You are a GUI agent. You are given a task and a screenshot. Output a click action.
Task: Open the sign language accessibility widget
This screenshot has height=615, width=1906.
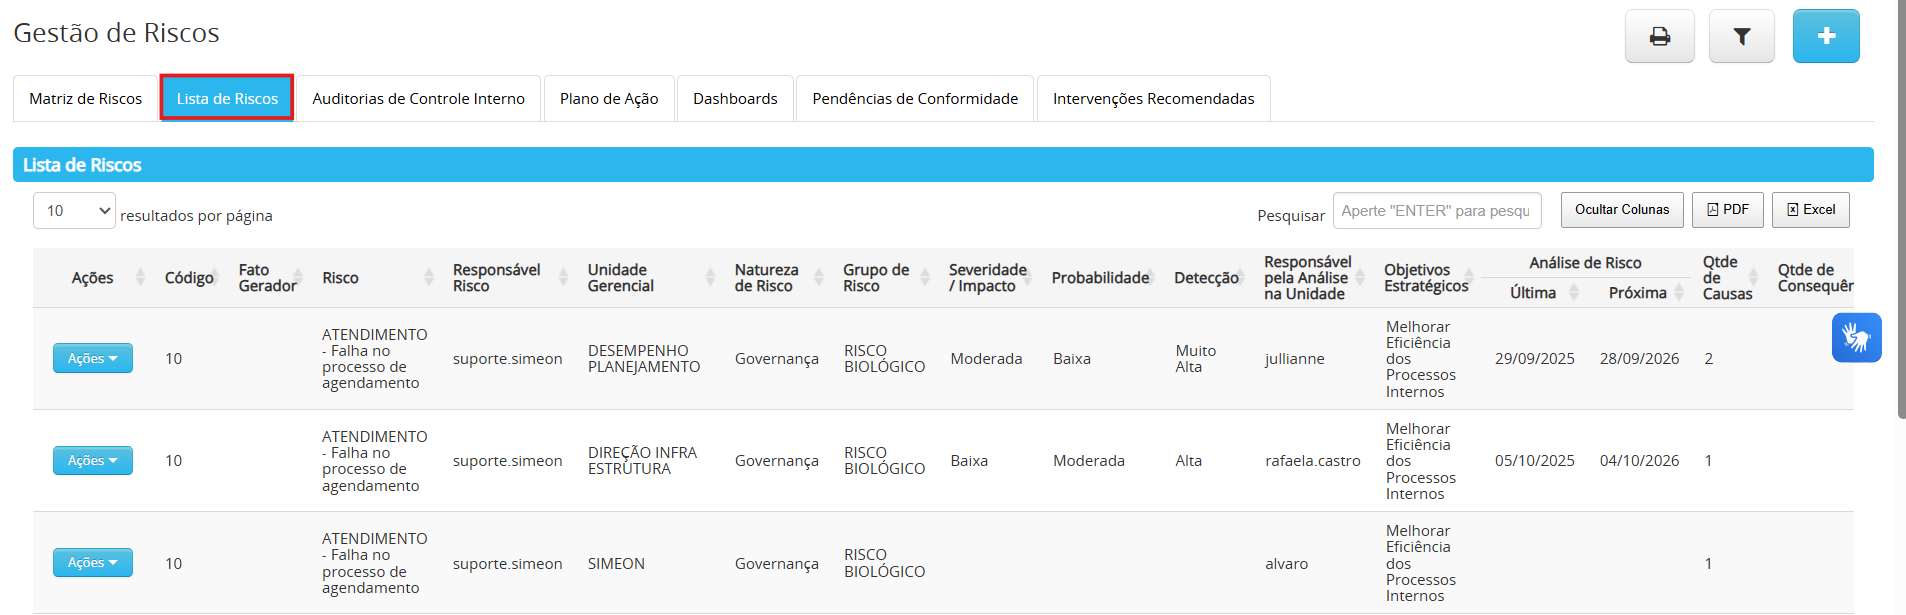tap(1856, 338)
